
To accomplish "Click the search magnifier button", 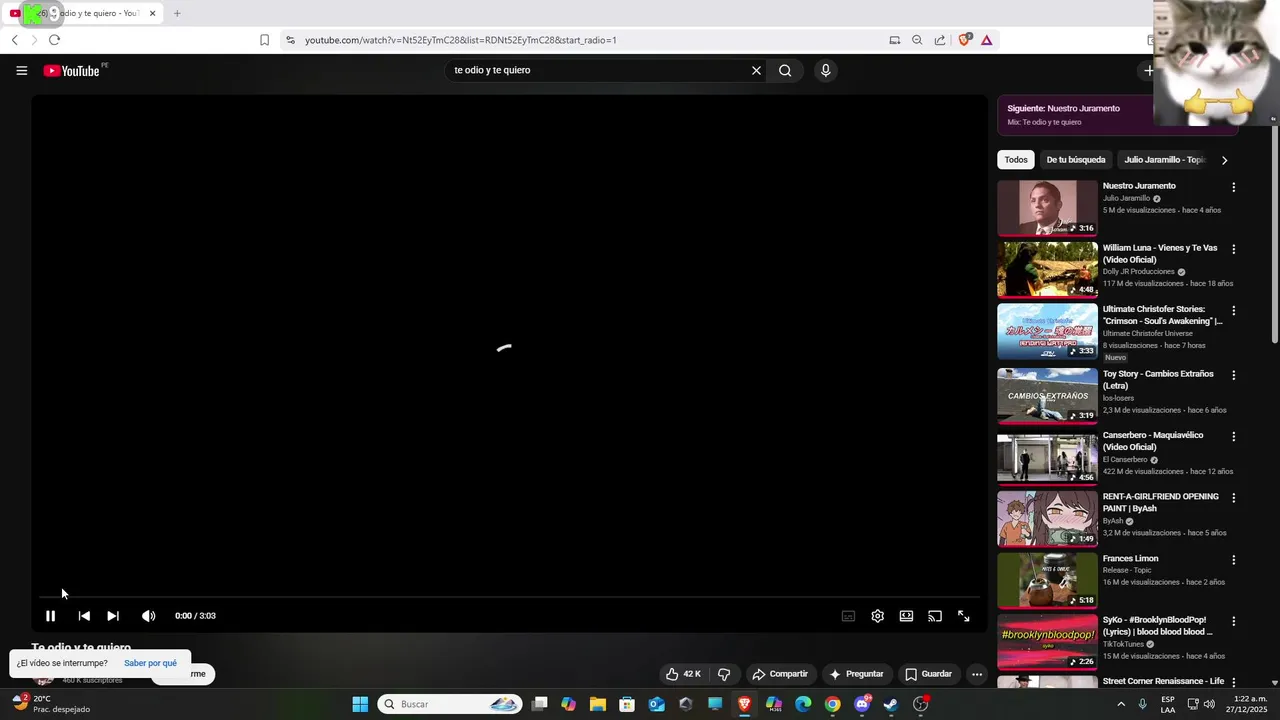I will pos(785,70).
